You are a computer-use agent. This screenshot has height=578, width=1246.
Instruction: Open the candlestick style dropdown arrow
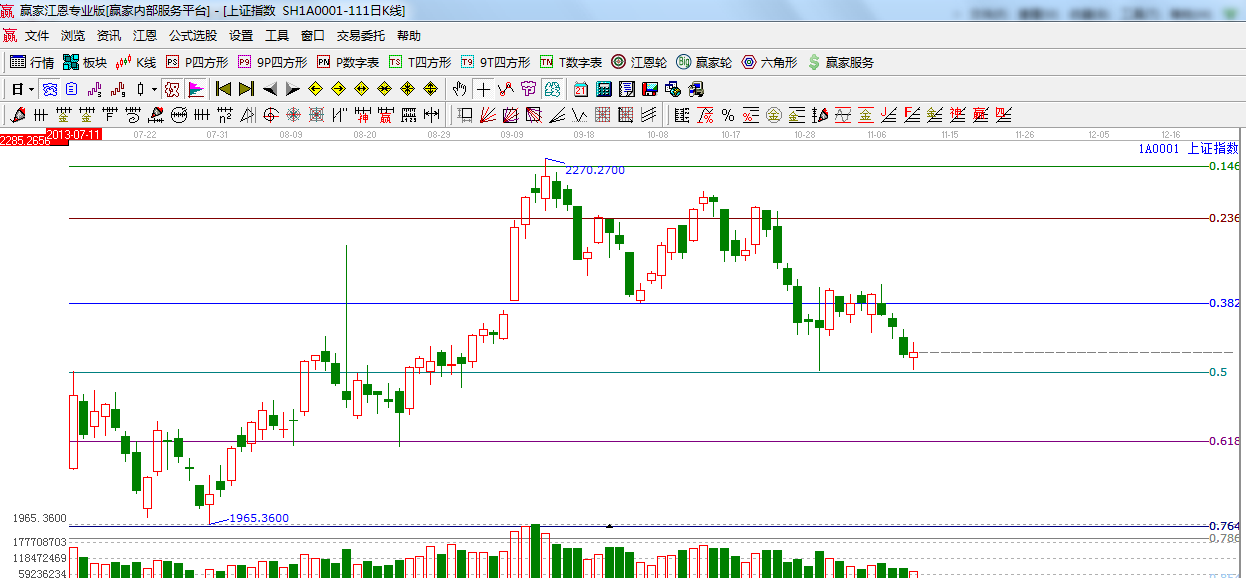point(154,88)
